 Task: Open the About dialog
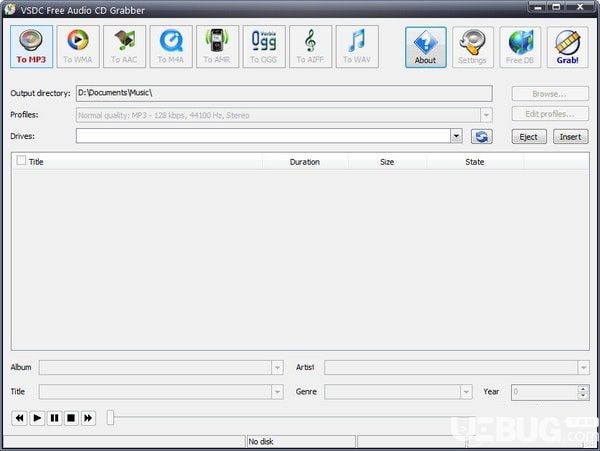(426, 47)
